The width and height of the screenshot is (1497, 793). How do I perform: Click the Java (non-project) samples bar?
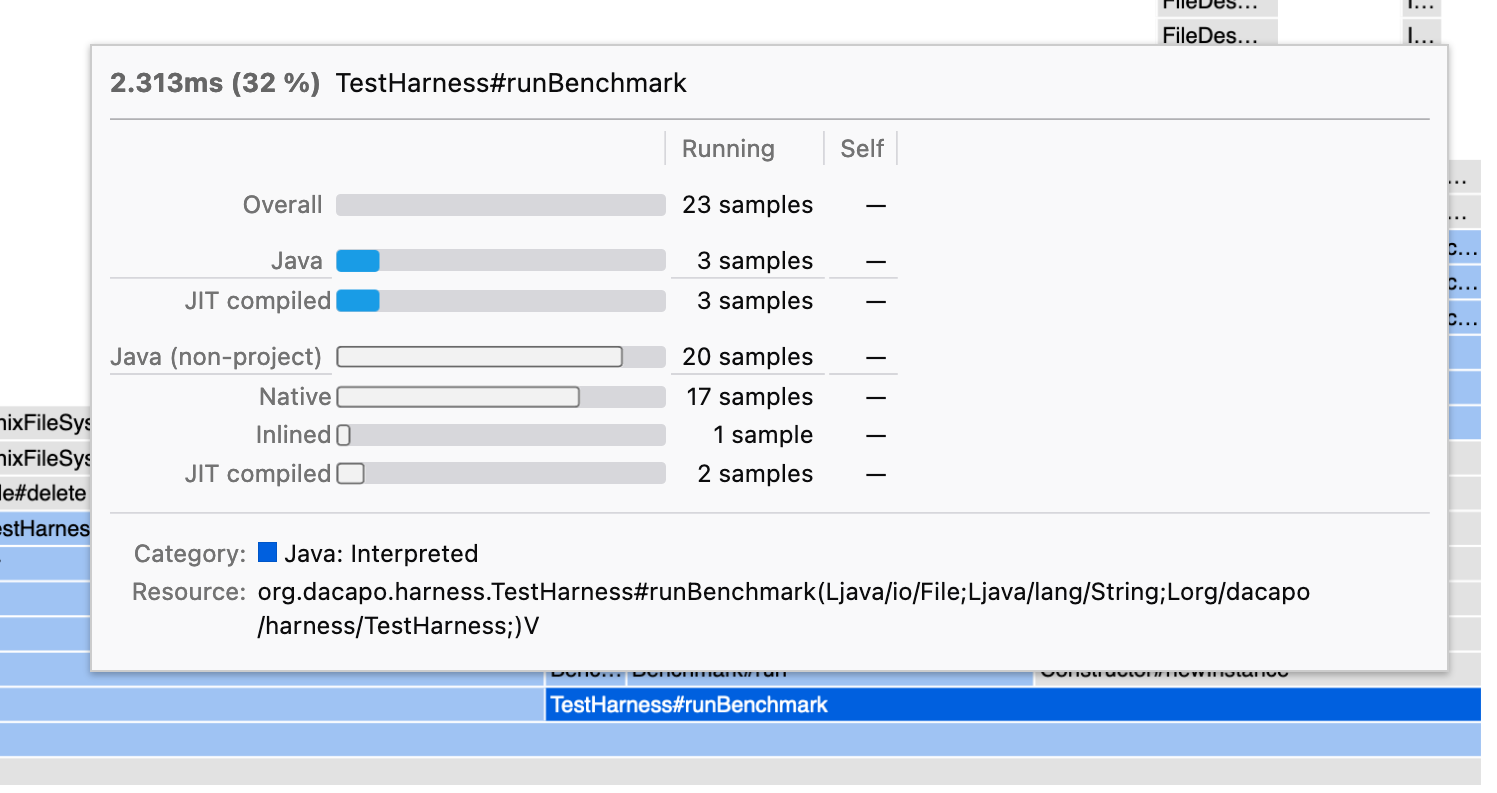(480, 357)
